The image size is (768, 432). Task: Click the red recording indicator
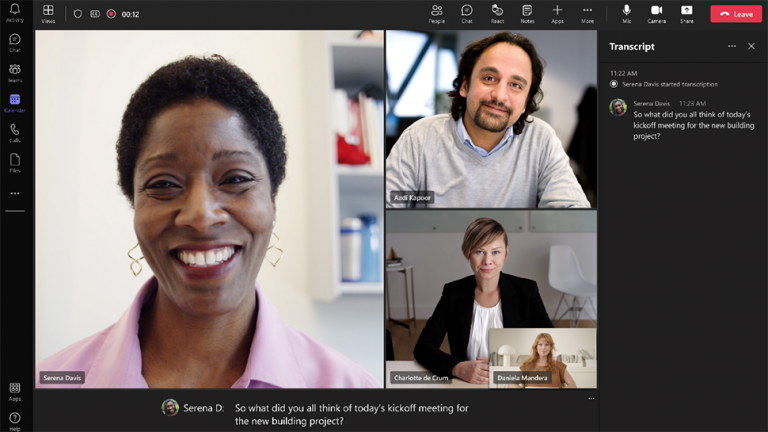pyautogui.click(x=111, y=14)
